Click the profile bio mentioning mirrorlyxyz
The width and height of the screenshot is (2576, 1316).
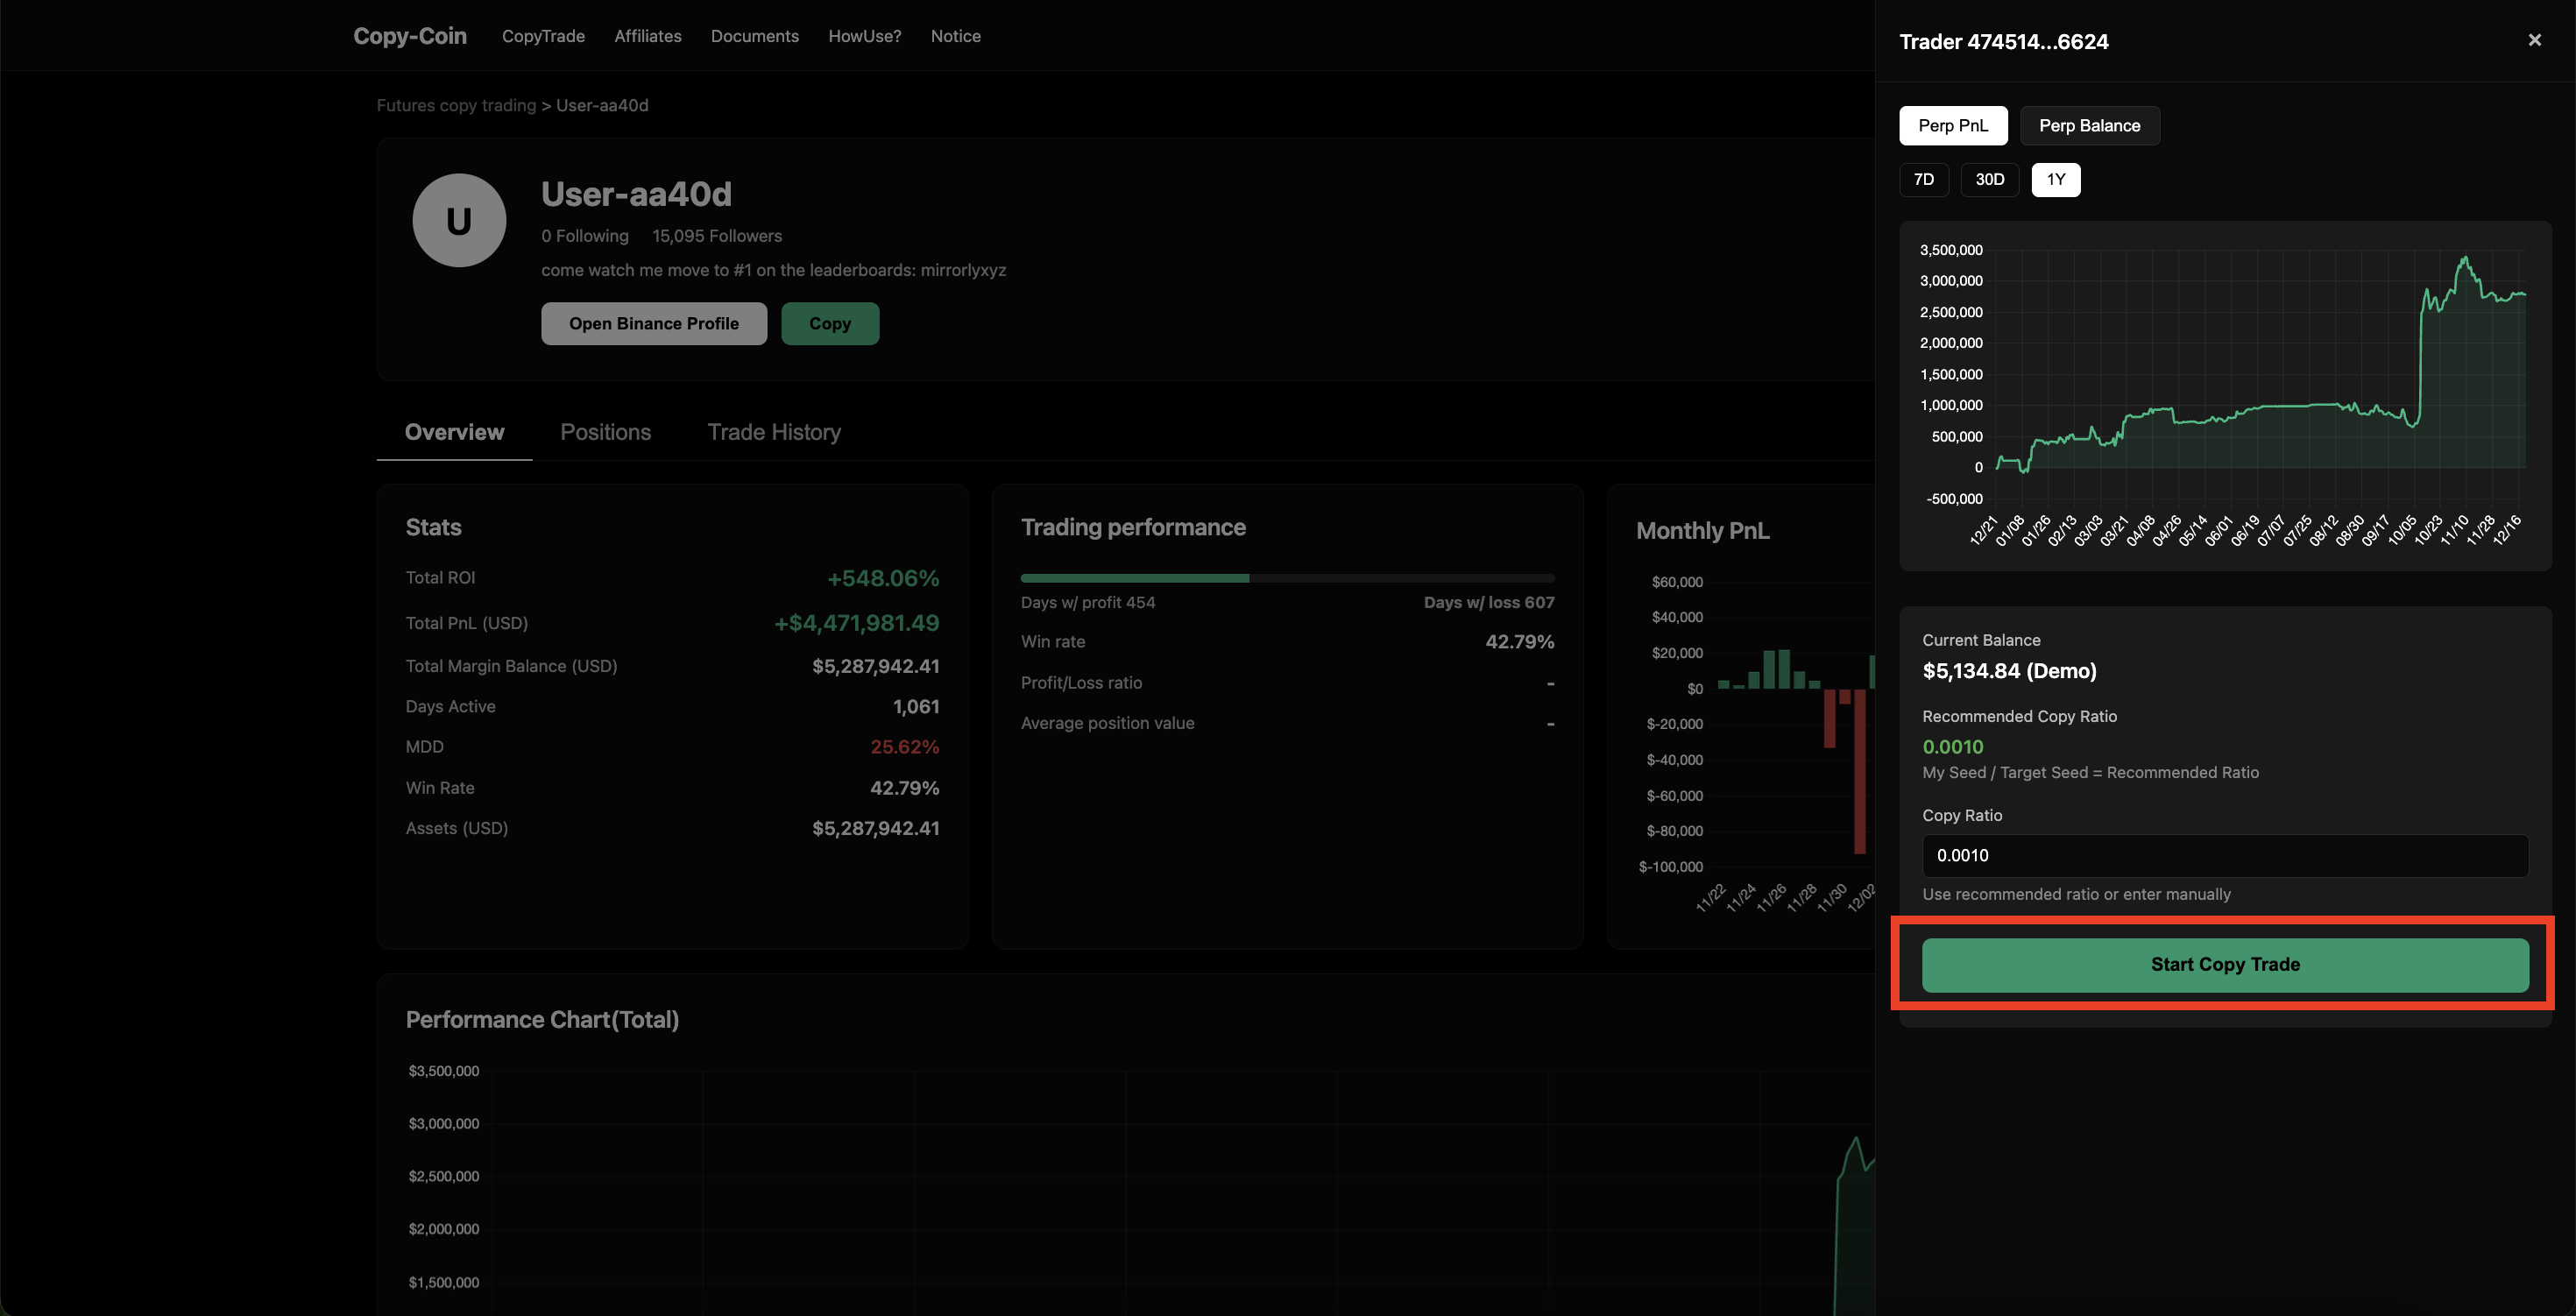tap(773, 270)
